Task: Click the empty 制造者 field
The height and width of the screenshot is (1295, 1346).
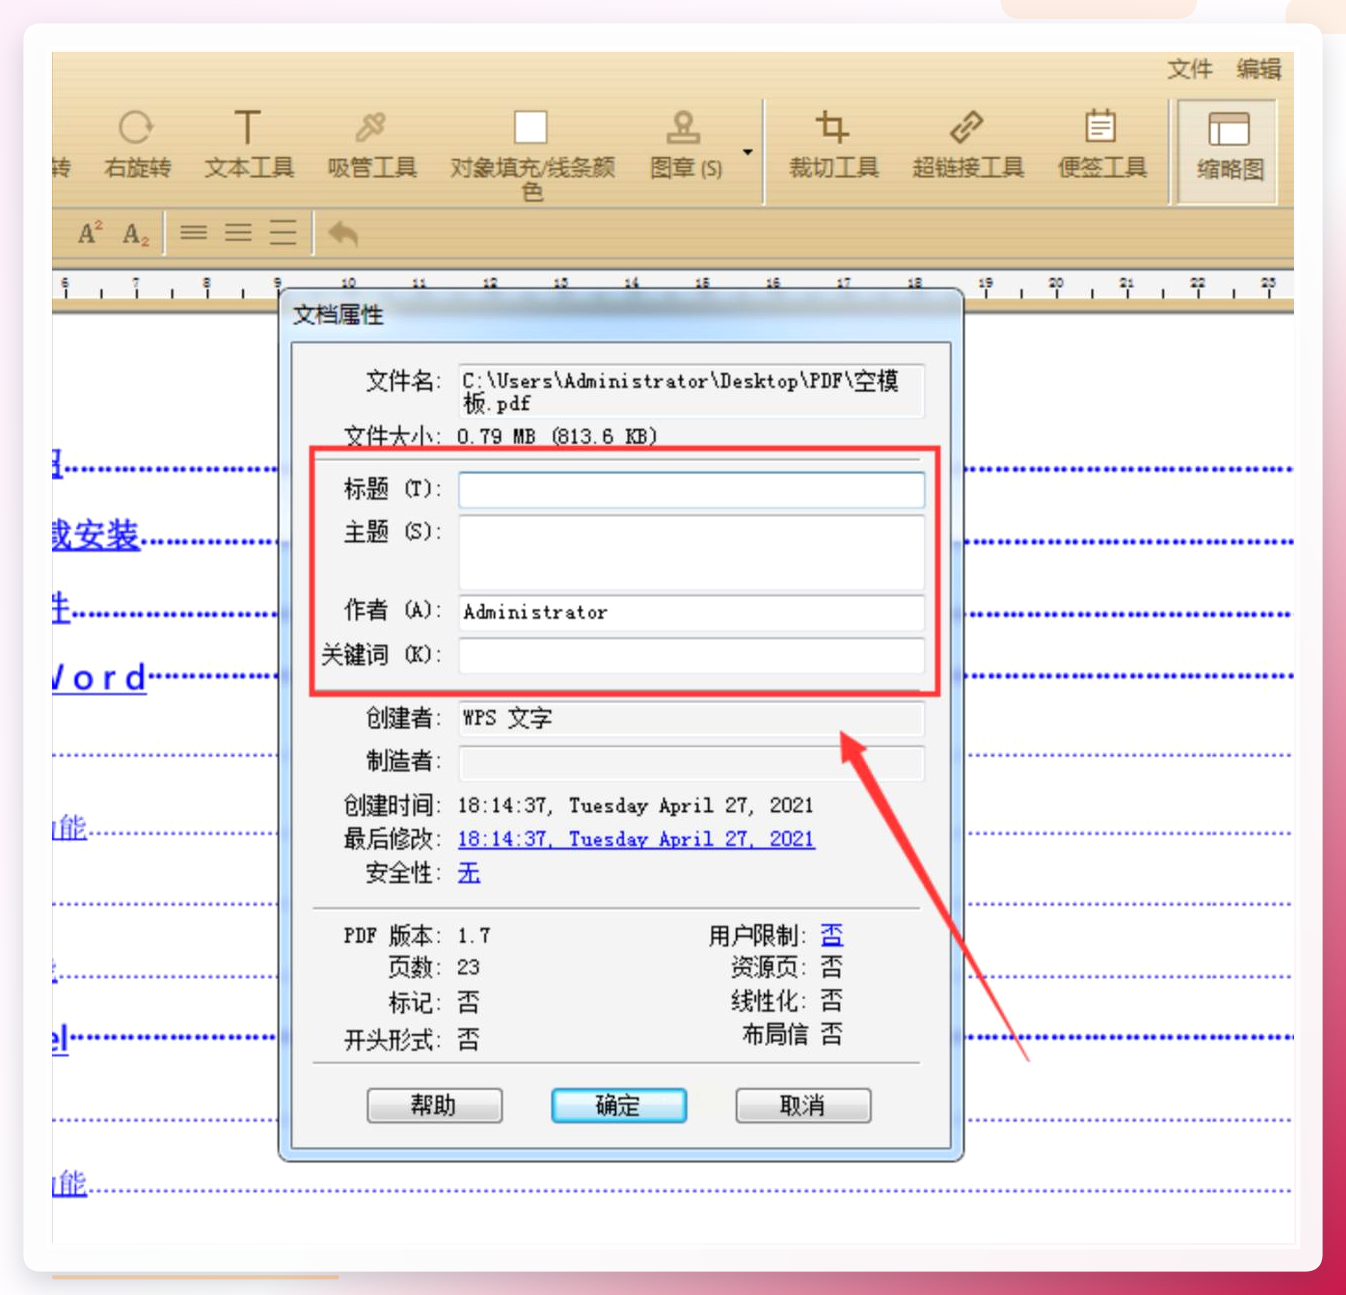Action: coord(691,762)
